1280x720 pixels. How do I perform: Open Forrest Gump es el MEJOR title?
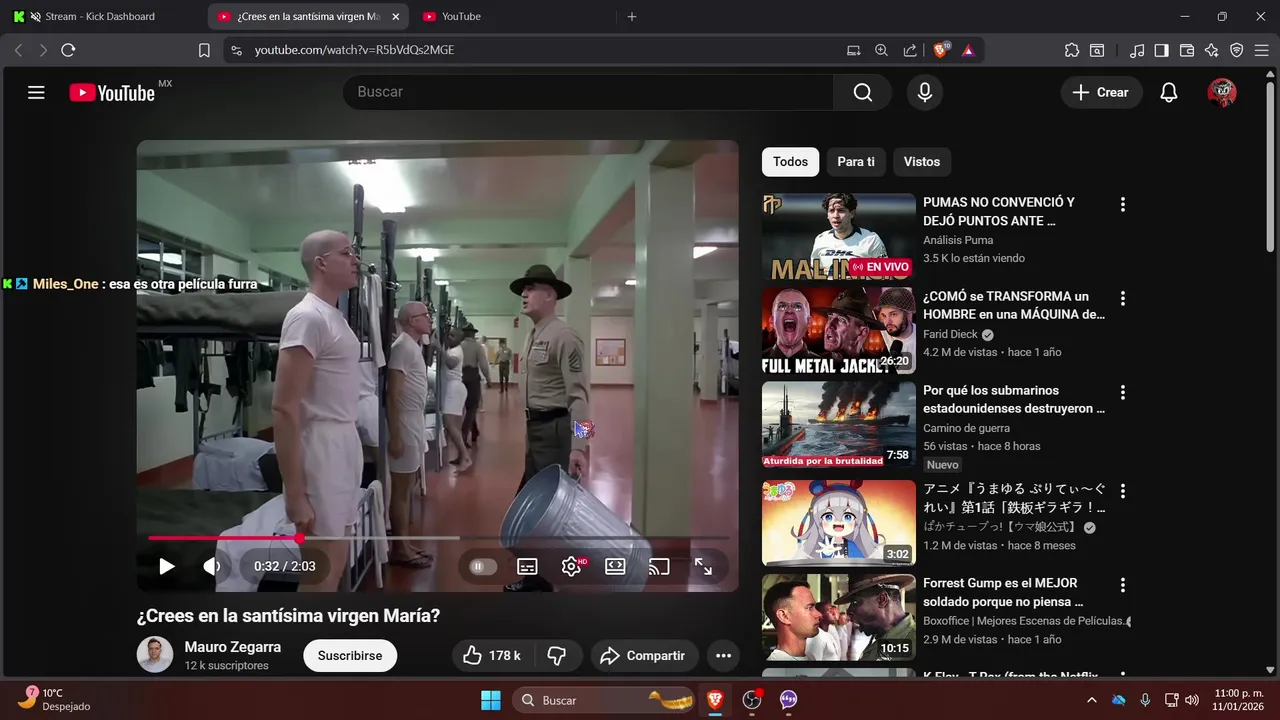(x=1003, y=592)
